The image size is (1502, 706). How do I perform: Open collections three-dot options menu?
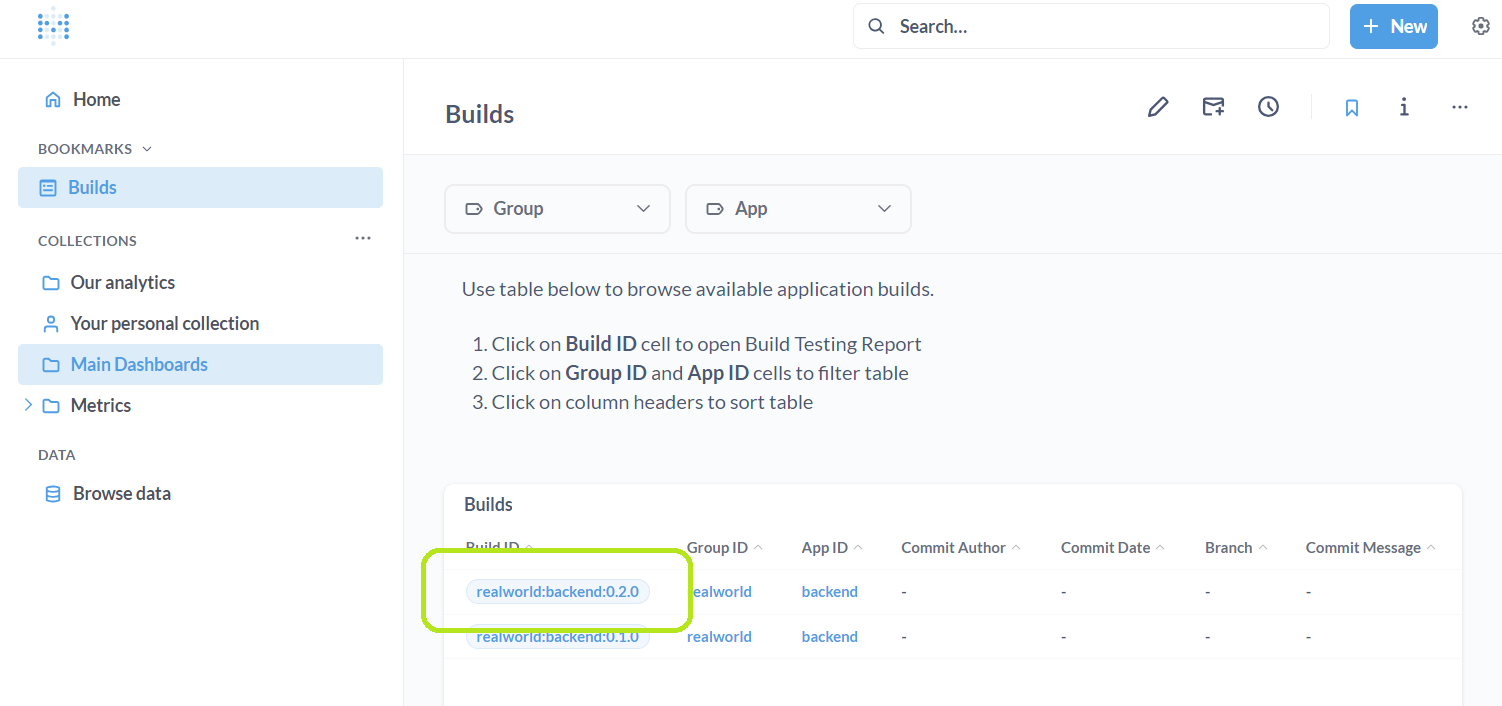point(363,239)
